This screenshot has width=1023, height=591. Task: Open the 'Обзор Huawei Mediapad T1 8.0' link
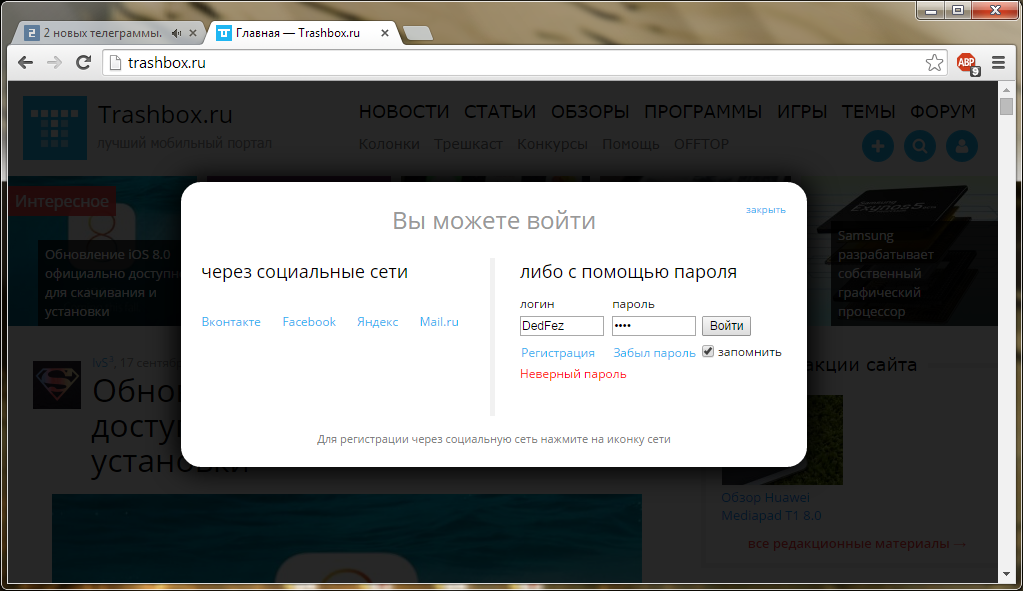point(771,506)
